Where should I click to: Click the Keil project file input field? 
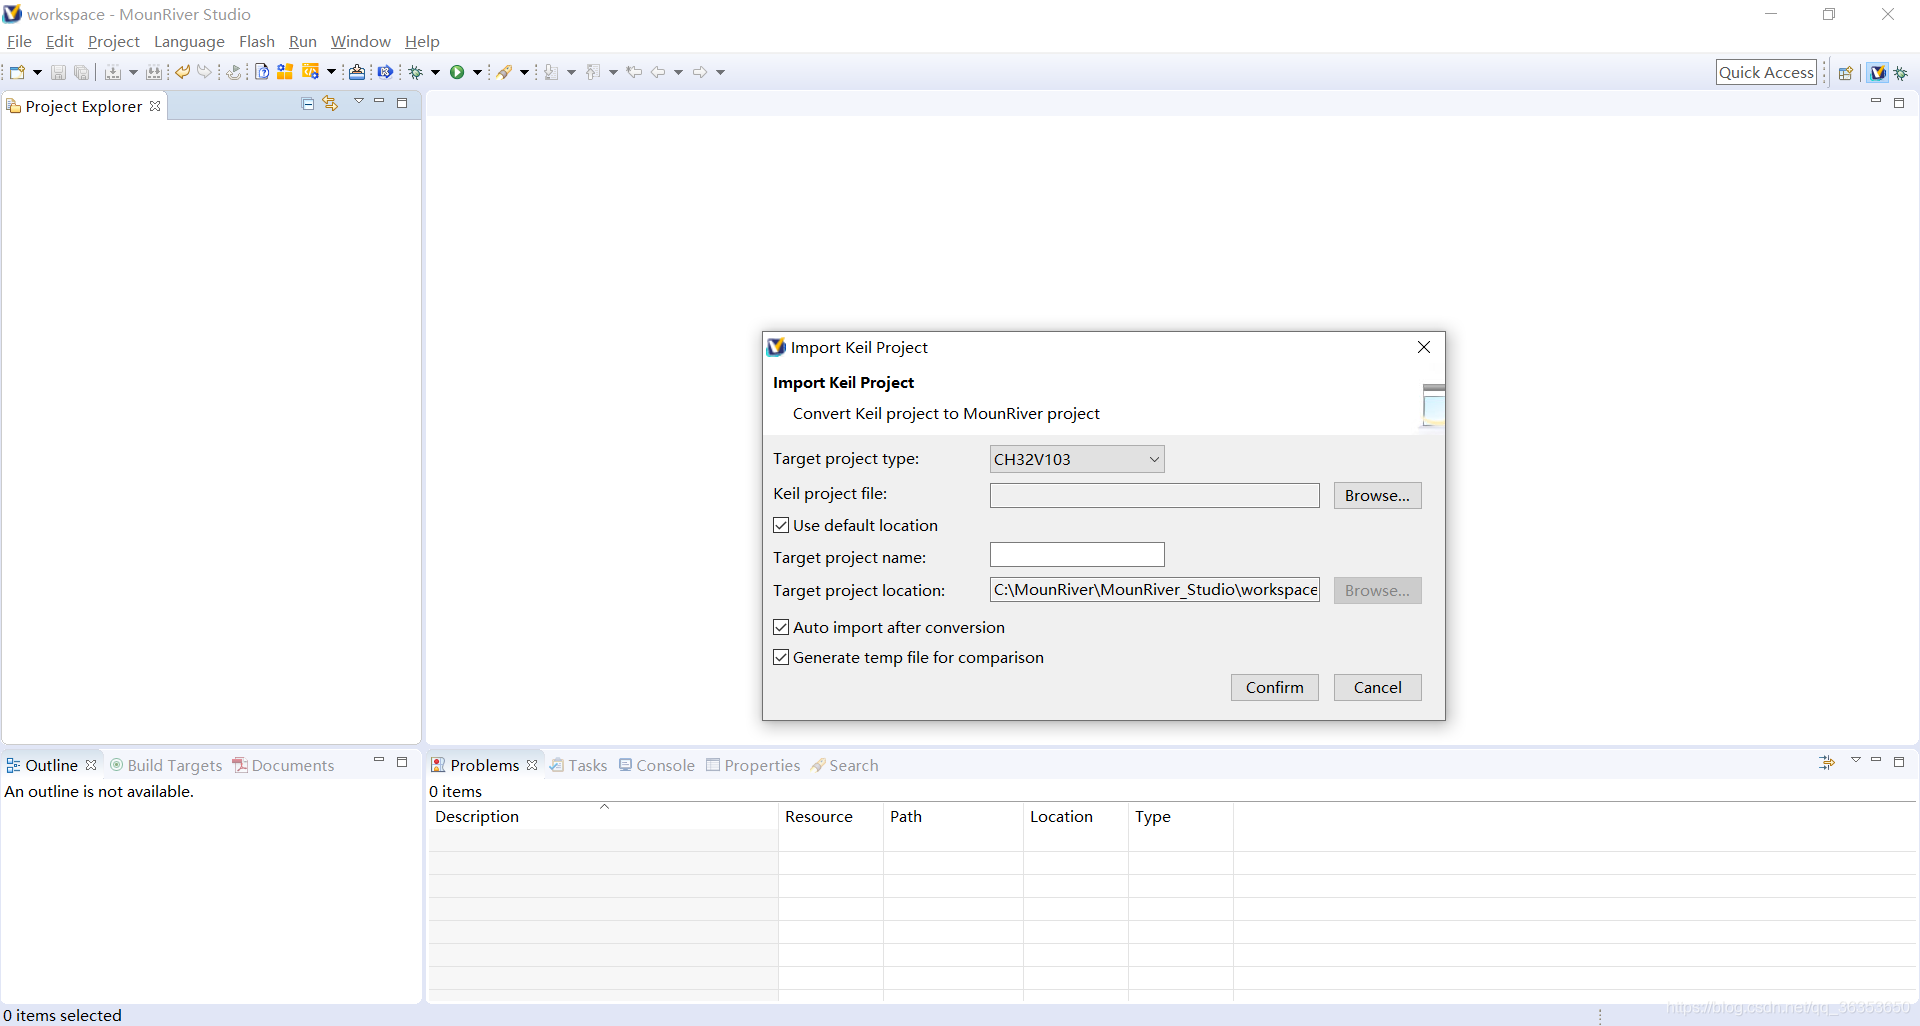[x=1154, y=495]
